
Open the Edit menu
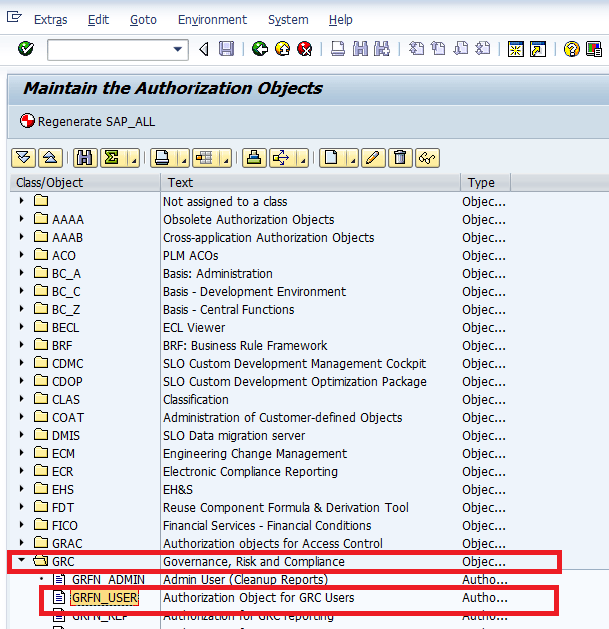tap(98, 20)
